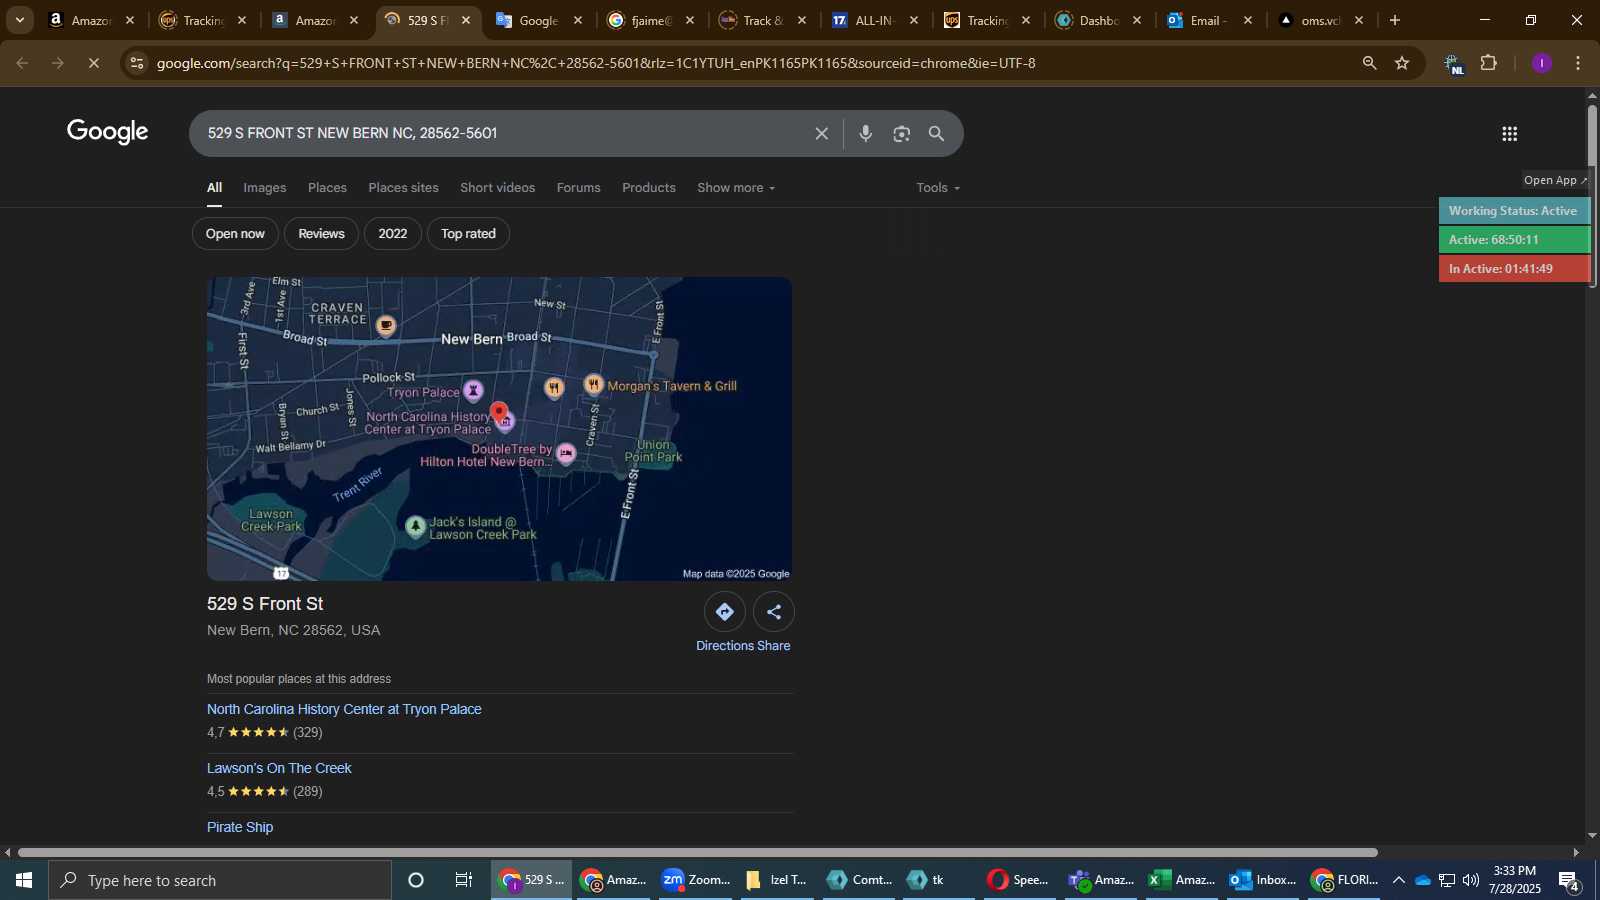Click Morgan's Tavern & Grill map pin
The height and width of the screenshot is (900, 1600).
coord(594,384)
